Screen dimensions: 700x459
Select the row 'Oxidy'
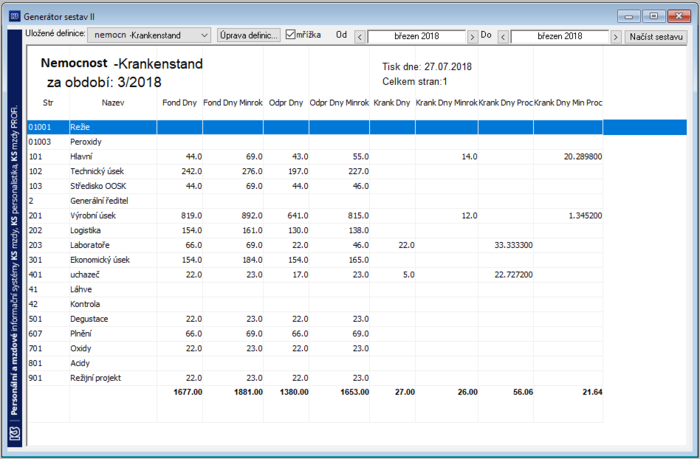[315, 348]
